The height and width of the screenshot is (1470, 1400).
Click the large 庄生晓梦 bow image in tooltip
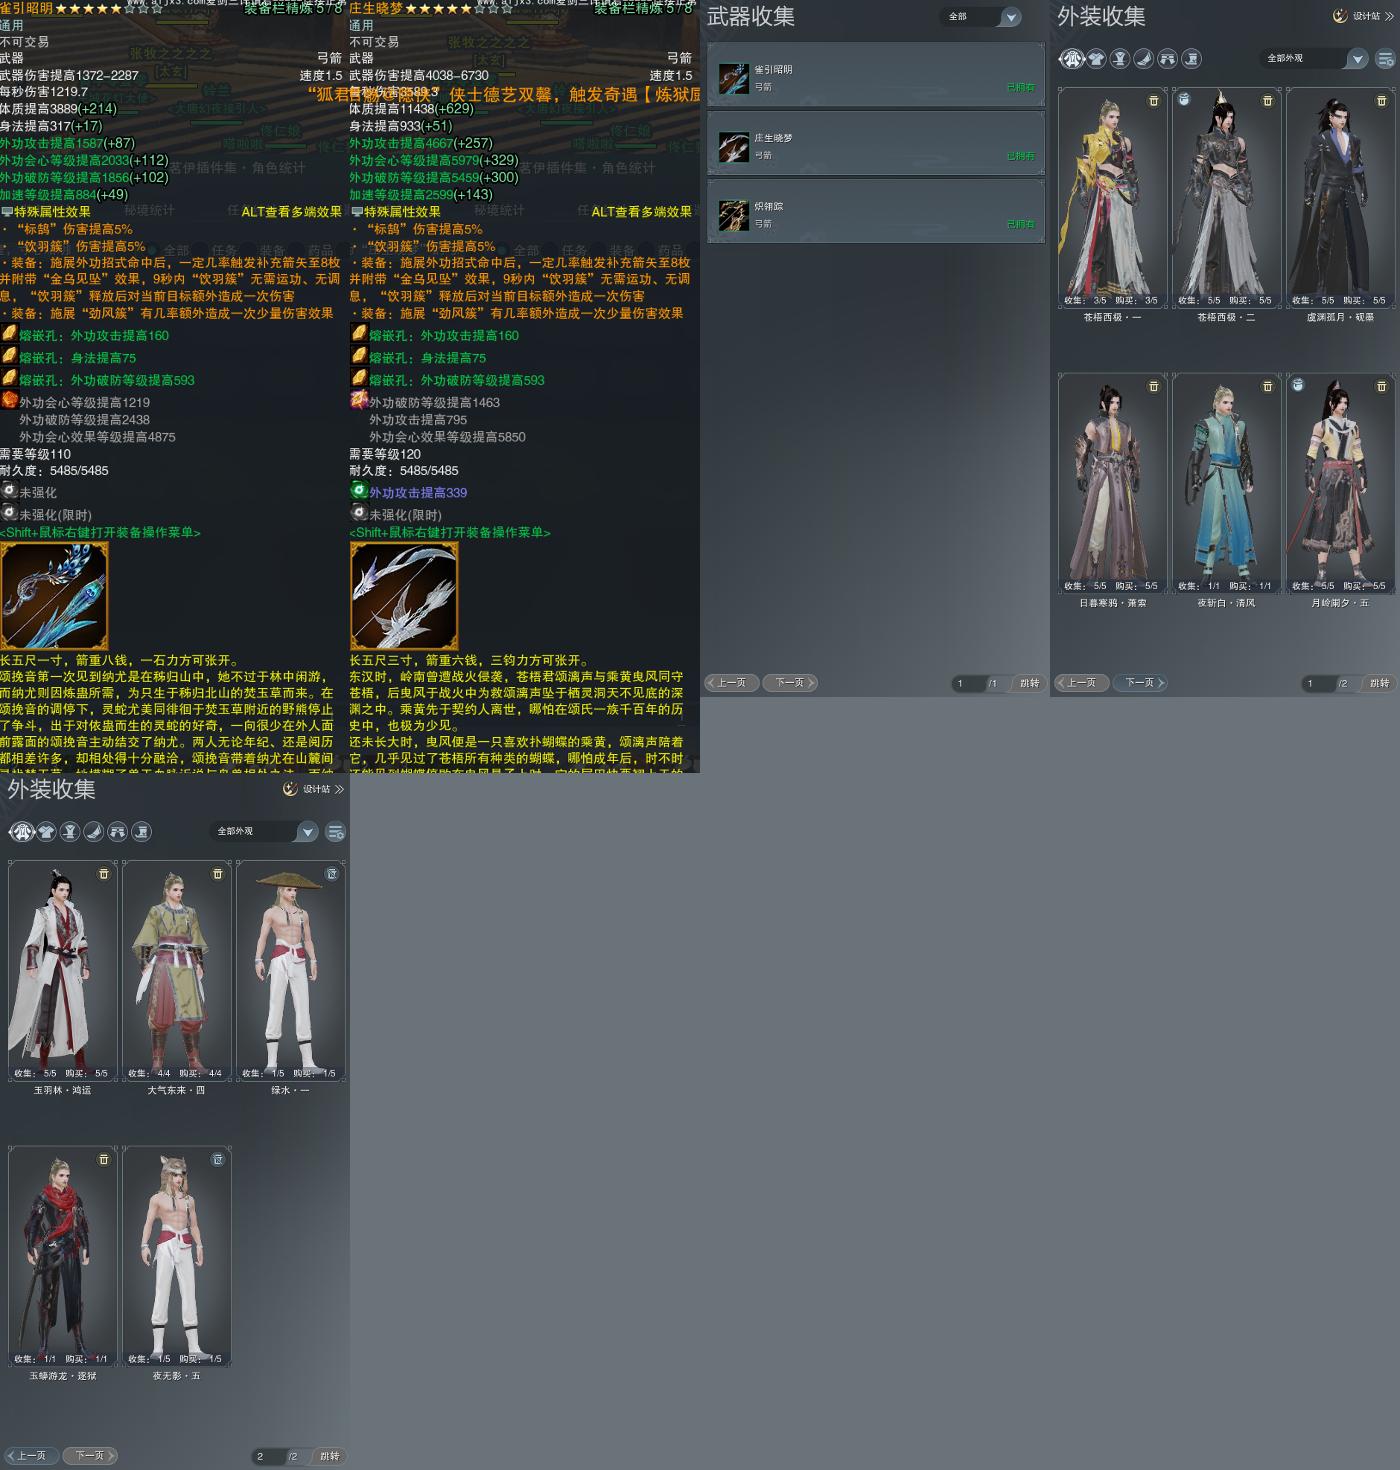(x=404, y=596)
